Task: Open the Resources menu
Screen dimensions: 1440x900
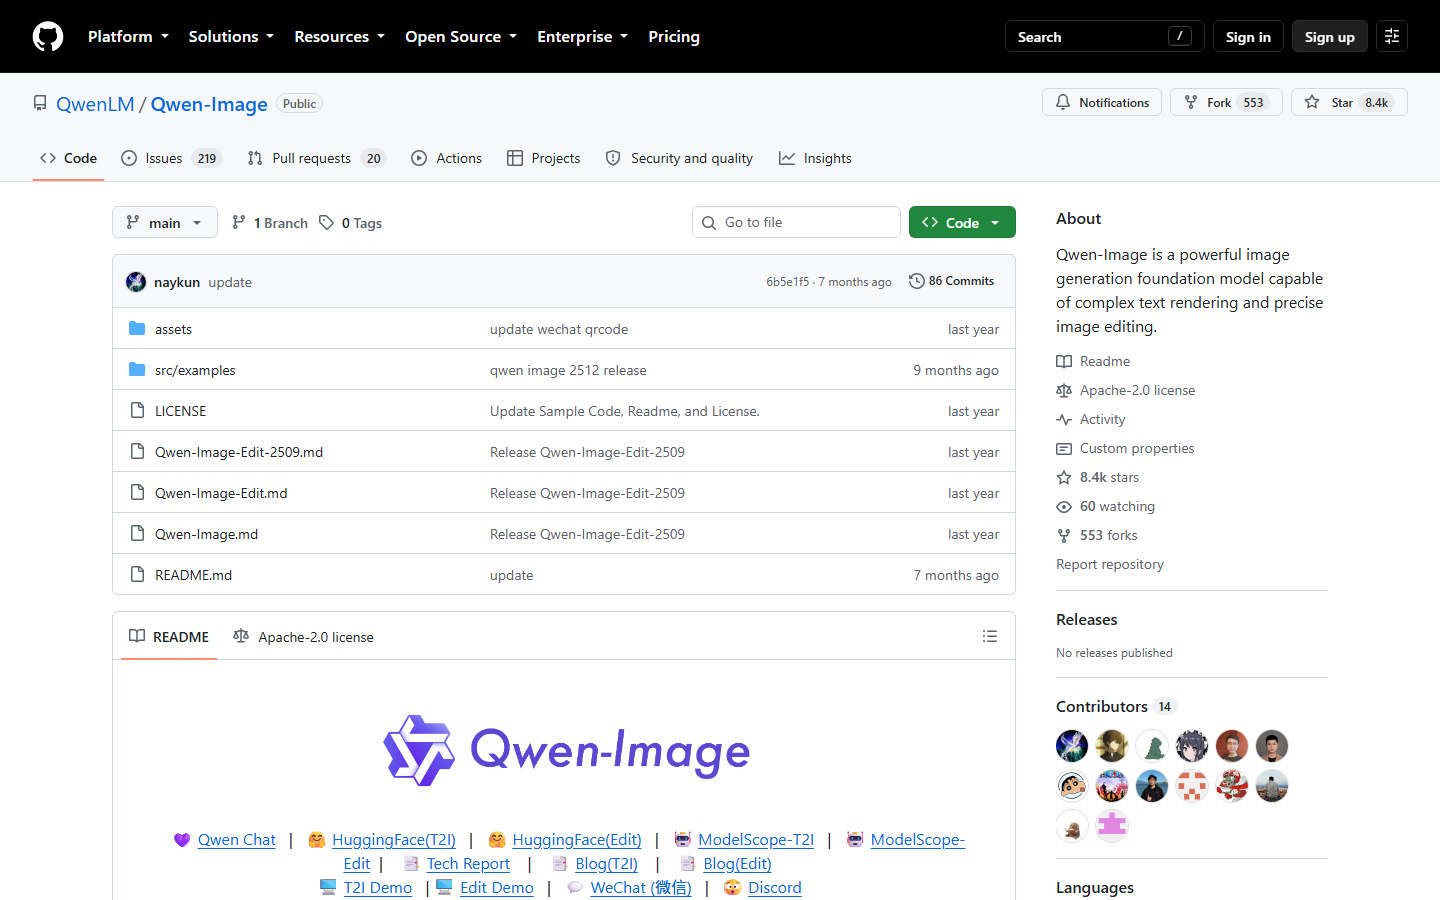Action: coord(339,36)
